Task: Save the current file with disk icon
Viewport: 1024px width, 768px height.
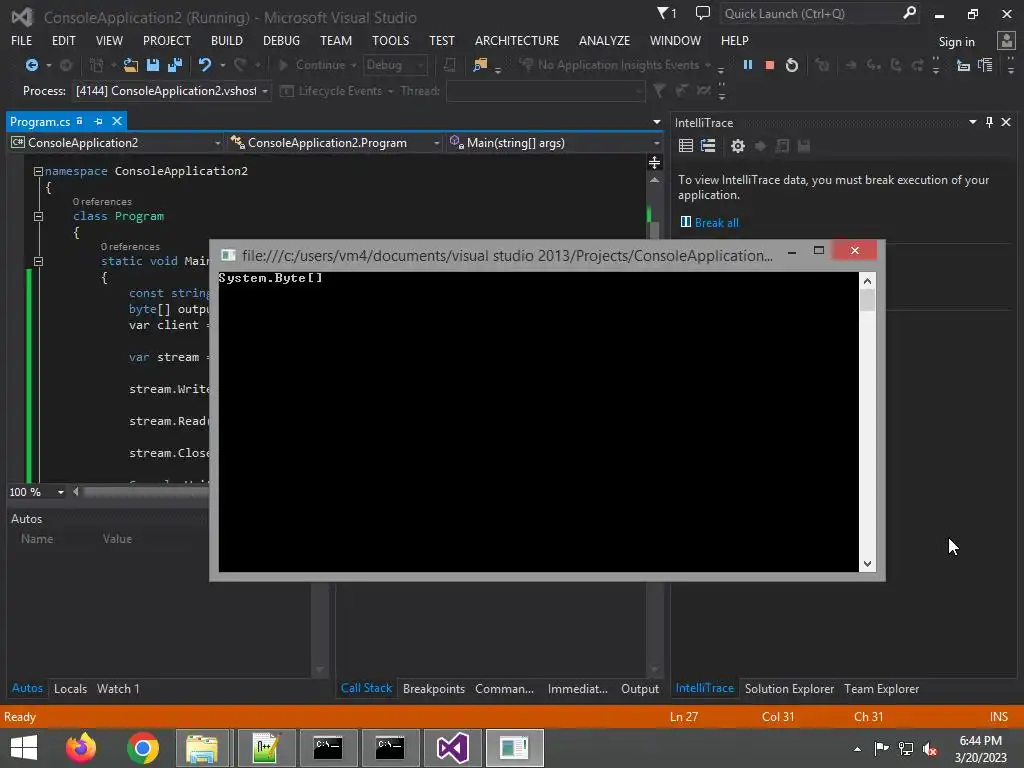Action: coord(153,65)
